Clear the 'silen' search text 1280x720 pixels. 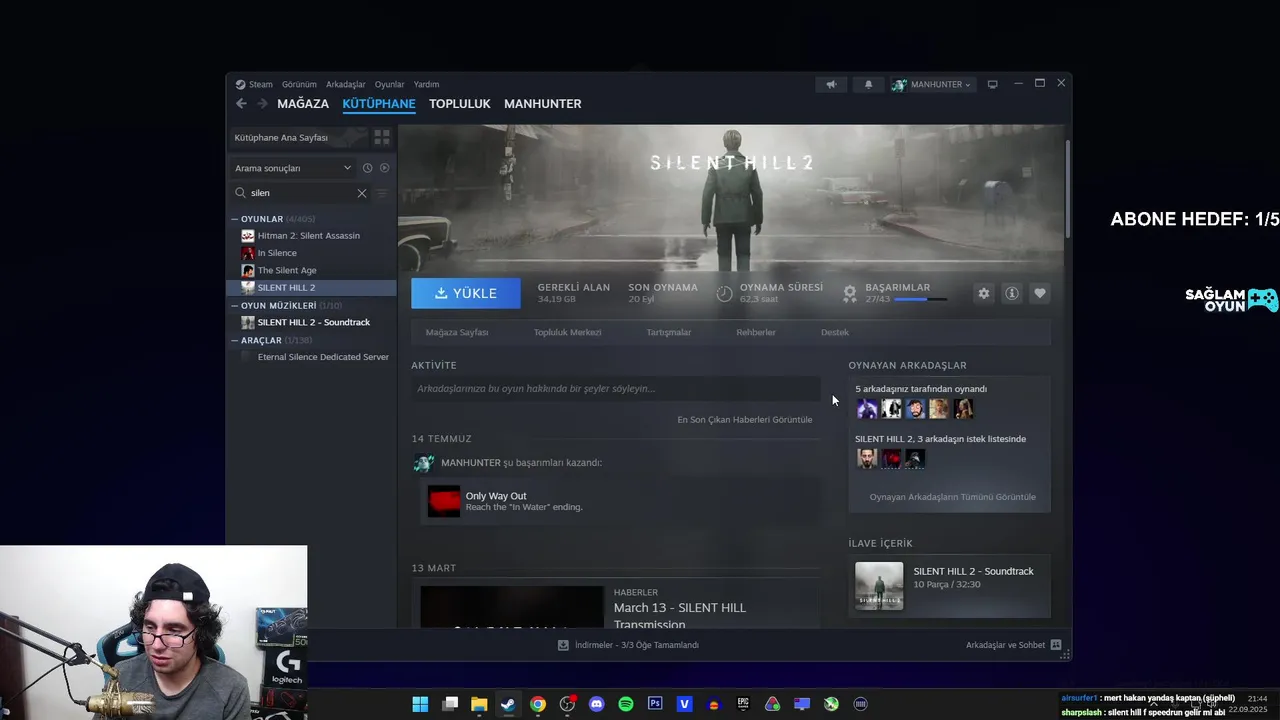pos(362,193)
